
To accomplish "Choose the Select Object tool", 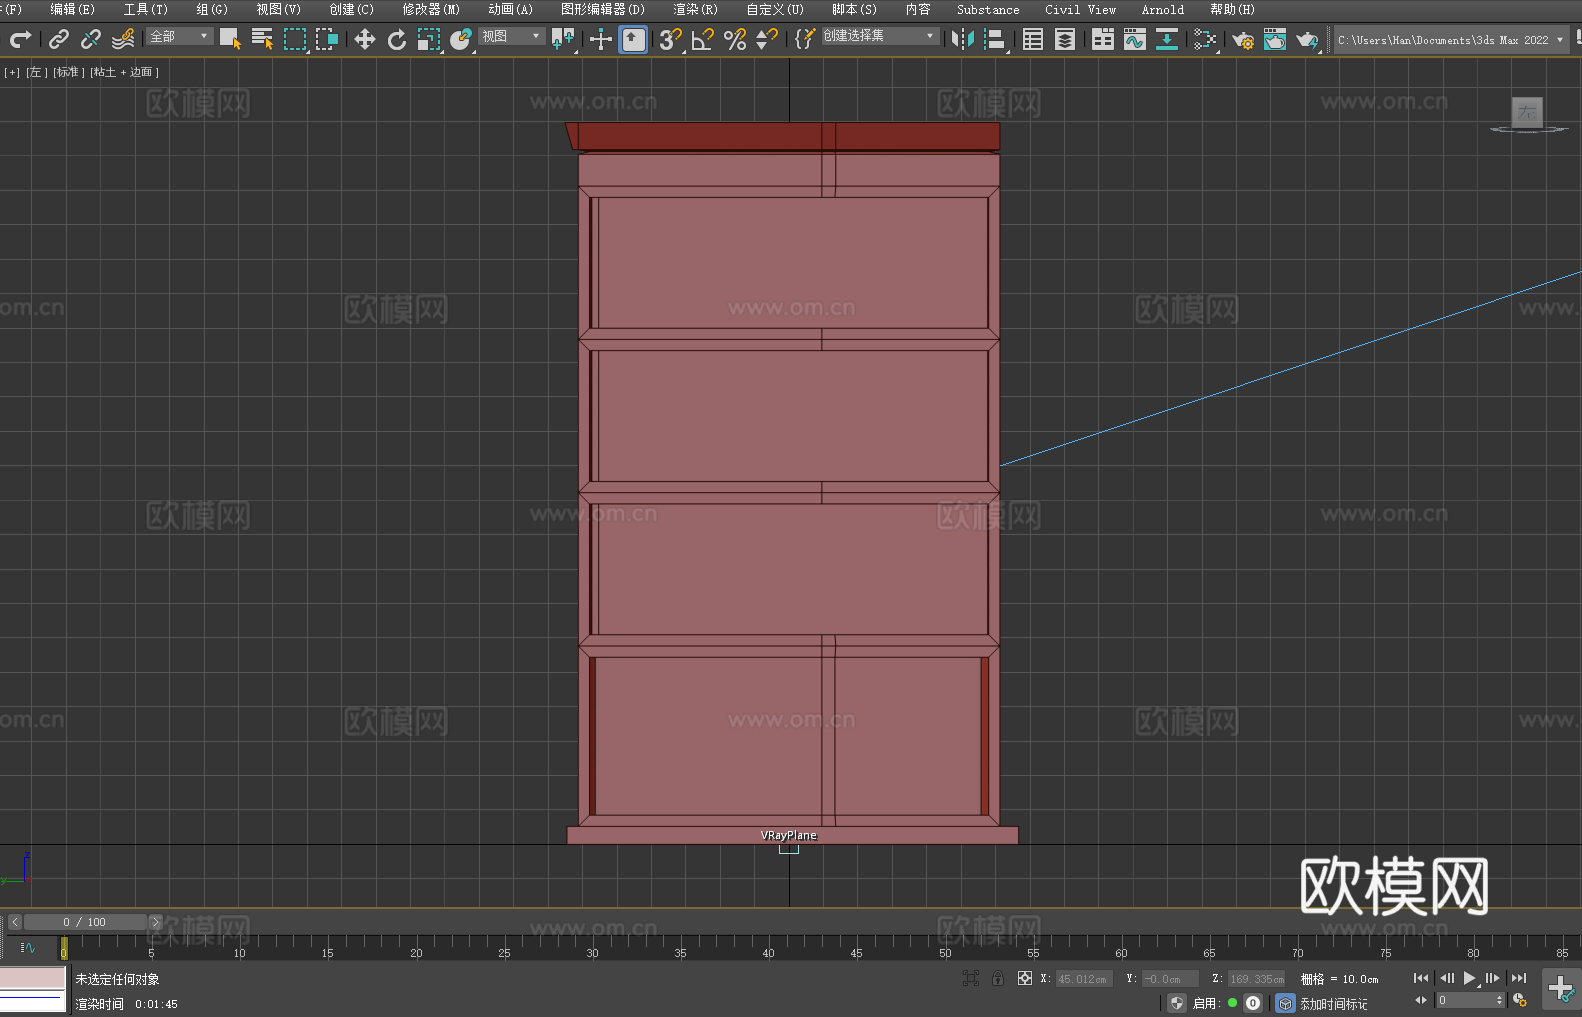I will pyautogui.click(x=230, y=39).
